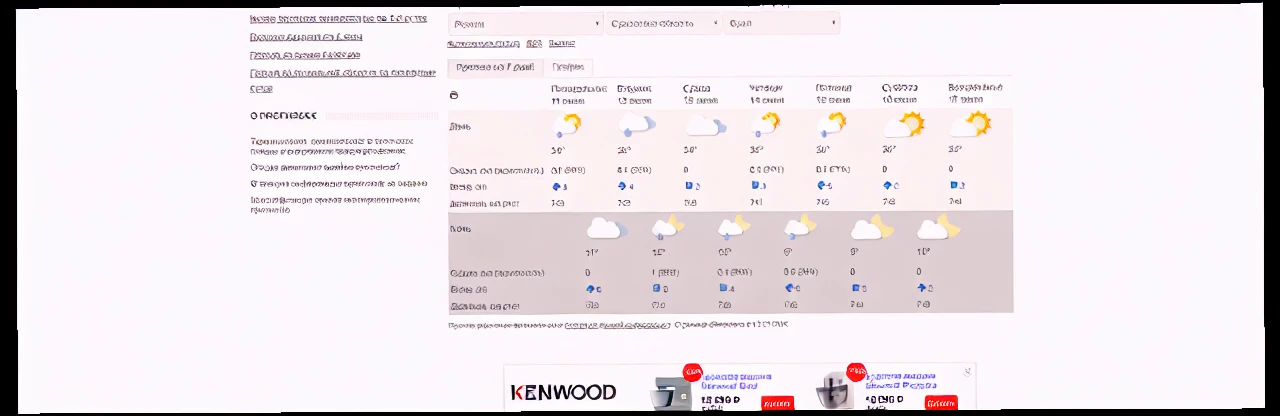Click Wednesday's daytime cloud icon

(702, 125)
